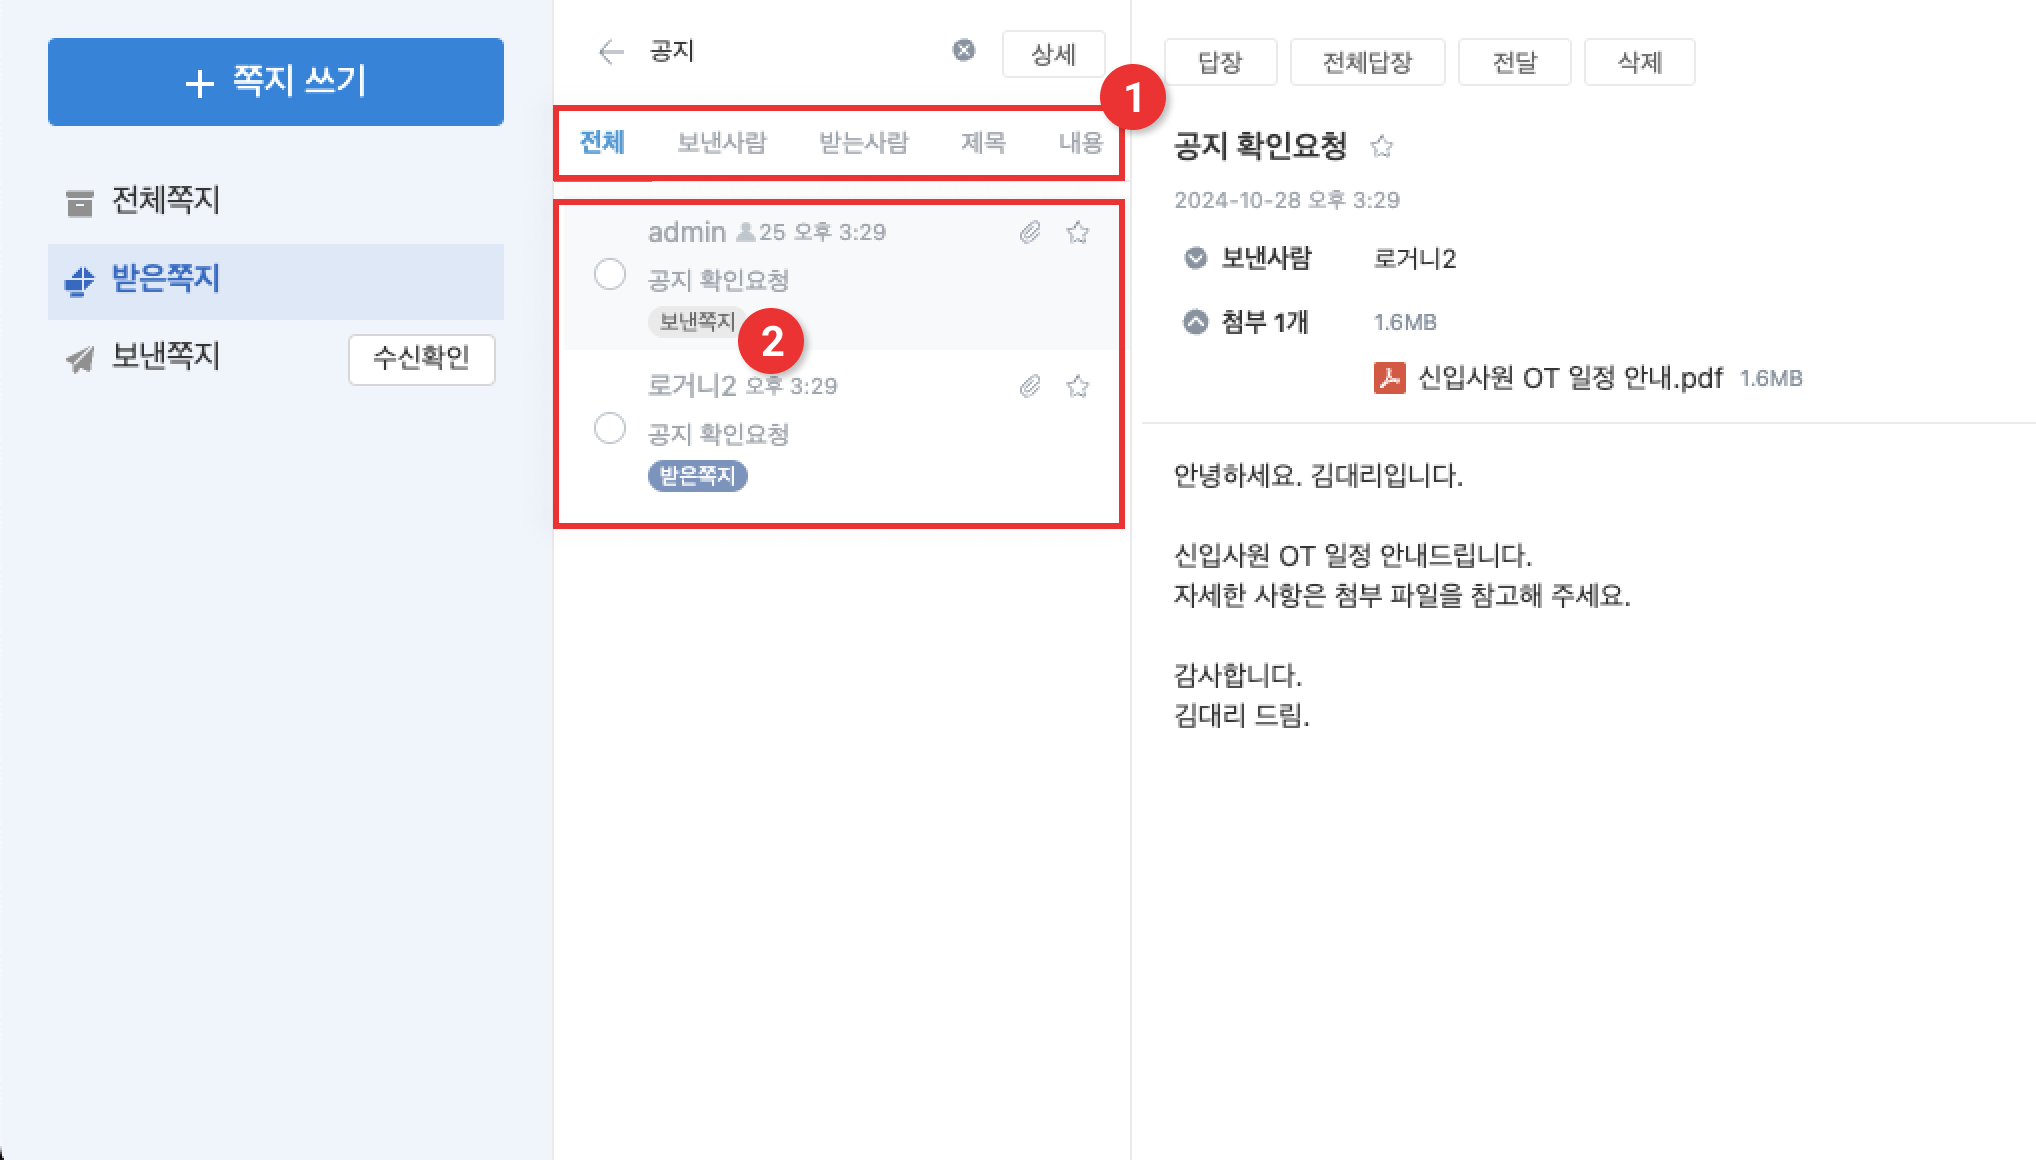Clear the search text with X icon

[963, 51]
